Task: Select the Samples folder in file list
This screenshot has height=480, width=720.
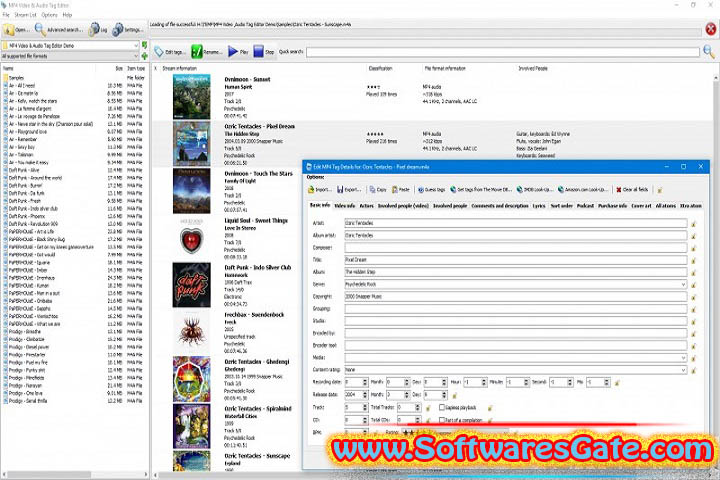Action: coord(16,78)
